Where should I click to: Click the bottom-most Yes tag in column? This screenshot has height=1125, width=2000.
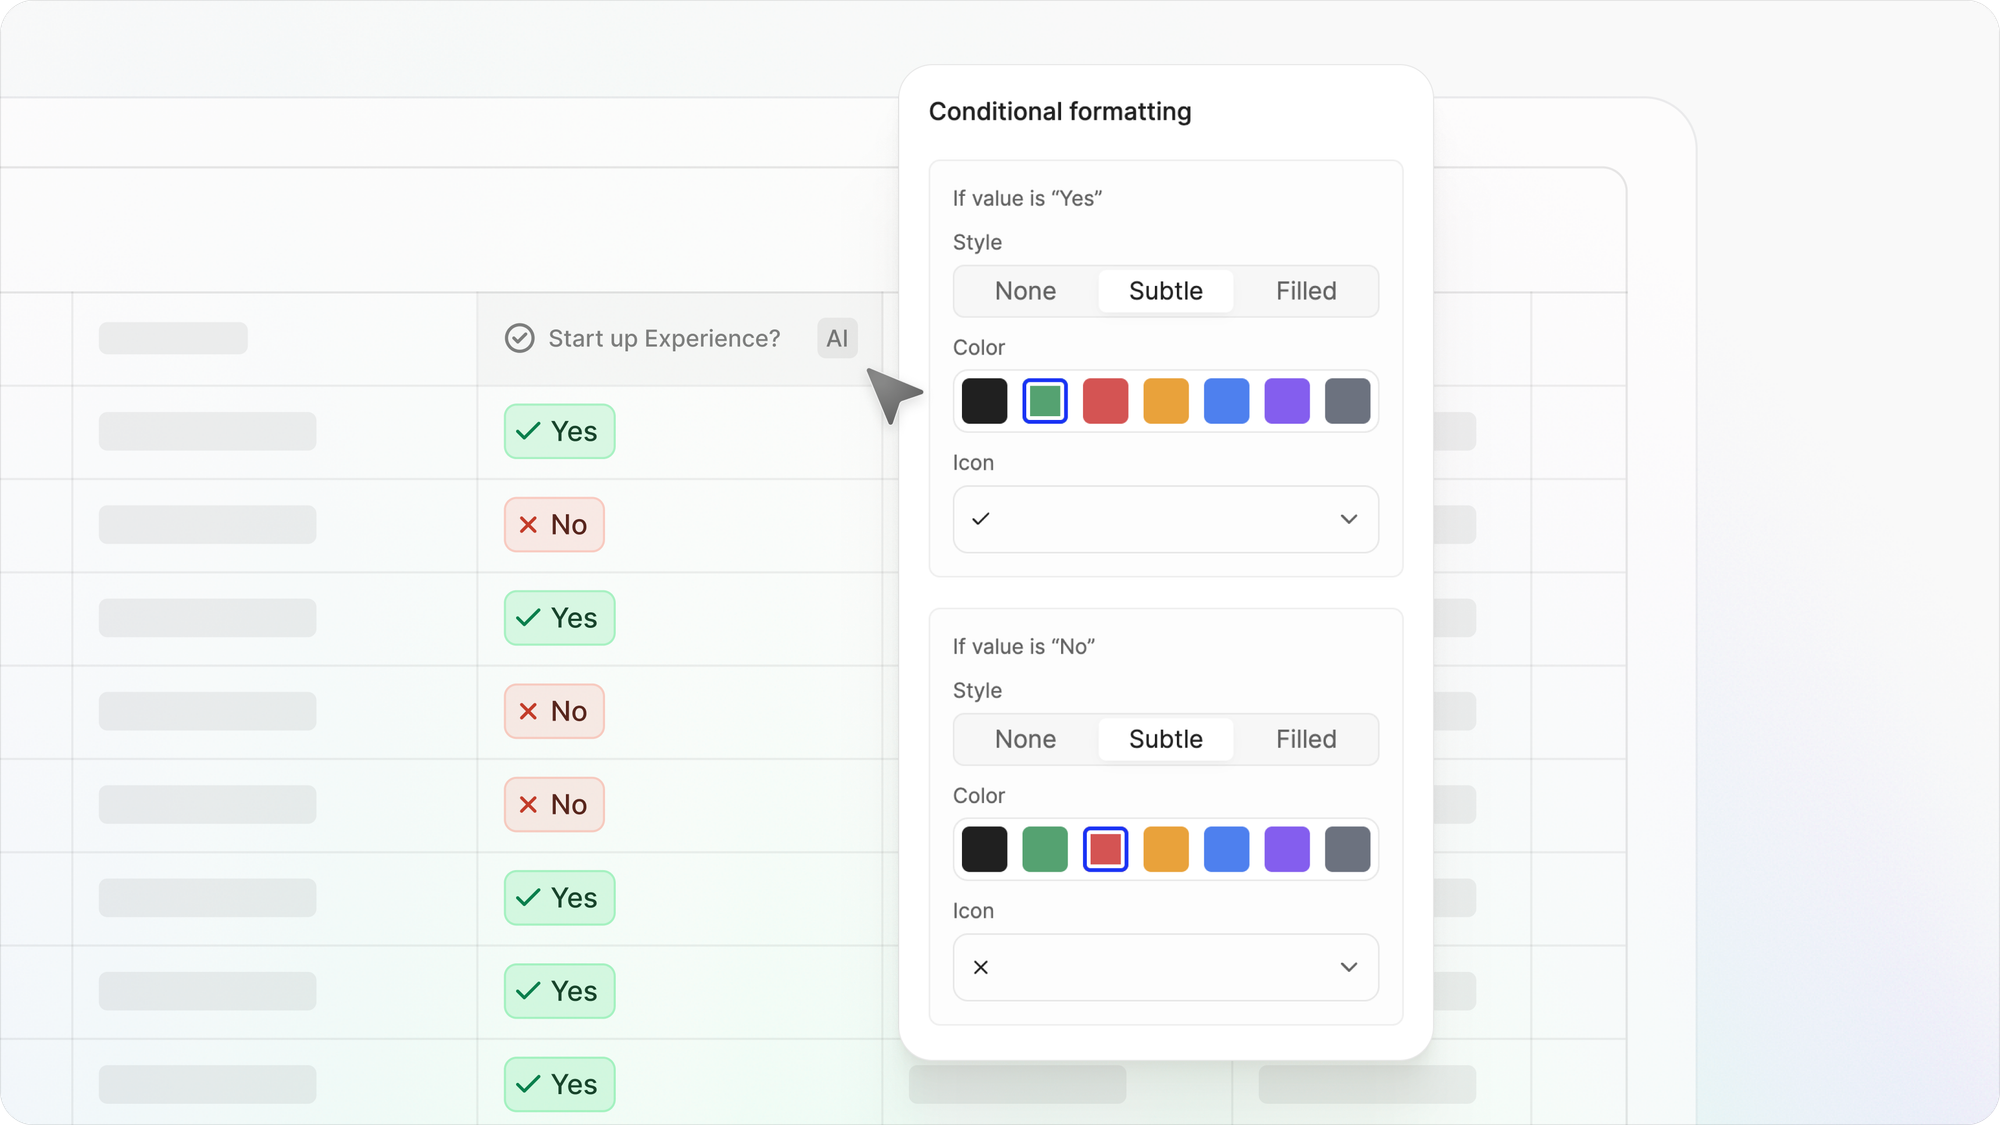point(559,1084)
